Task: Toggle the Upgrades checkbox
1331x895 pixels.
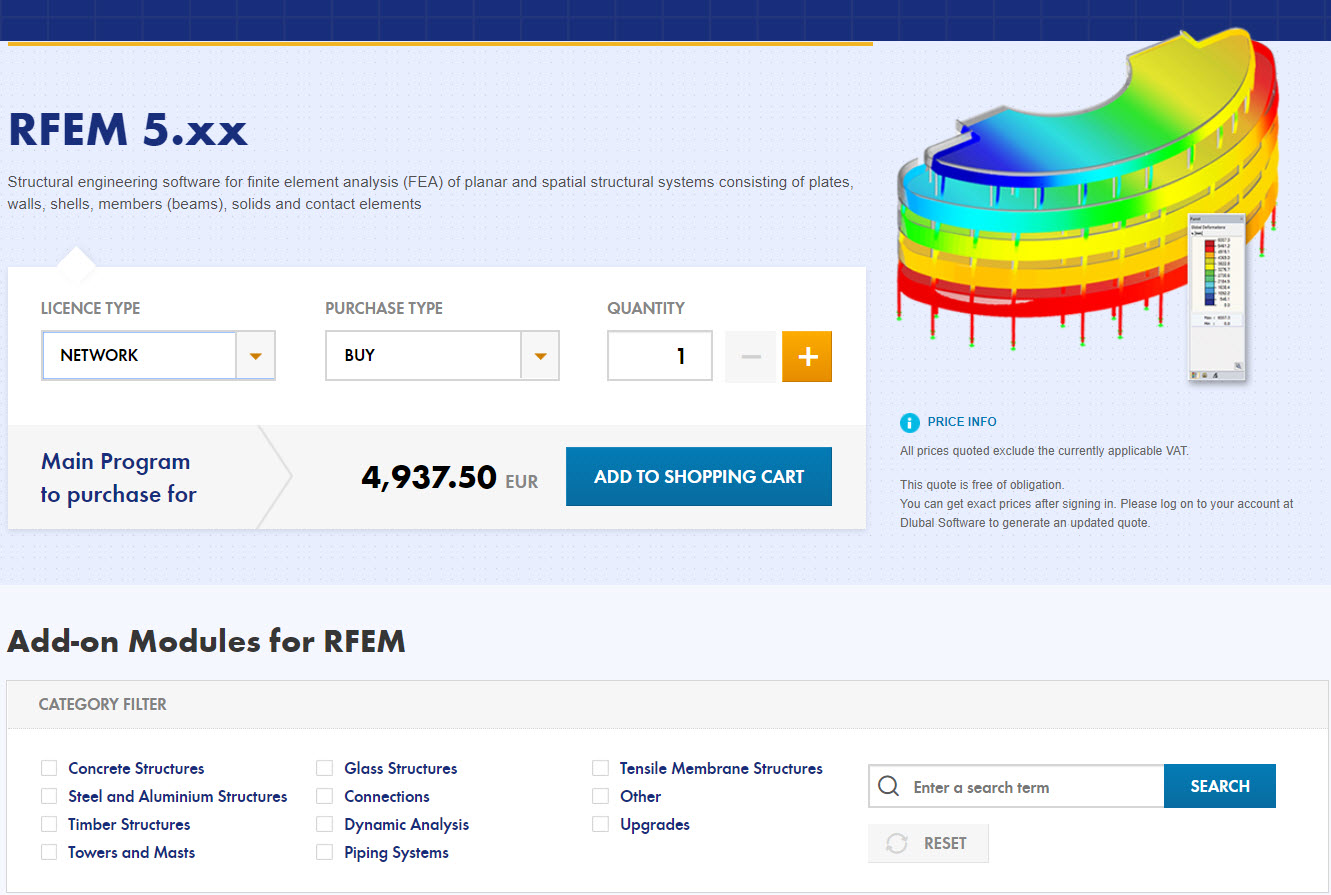Action: (x=600, y=824)
